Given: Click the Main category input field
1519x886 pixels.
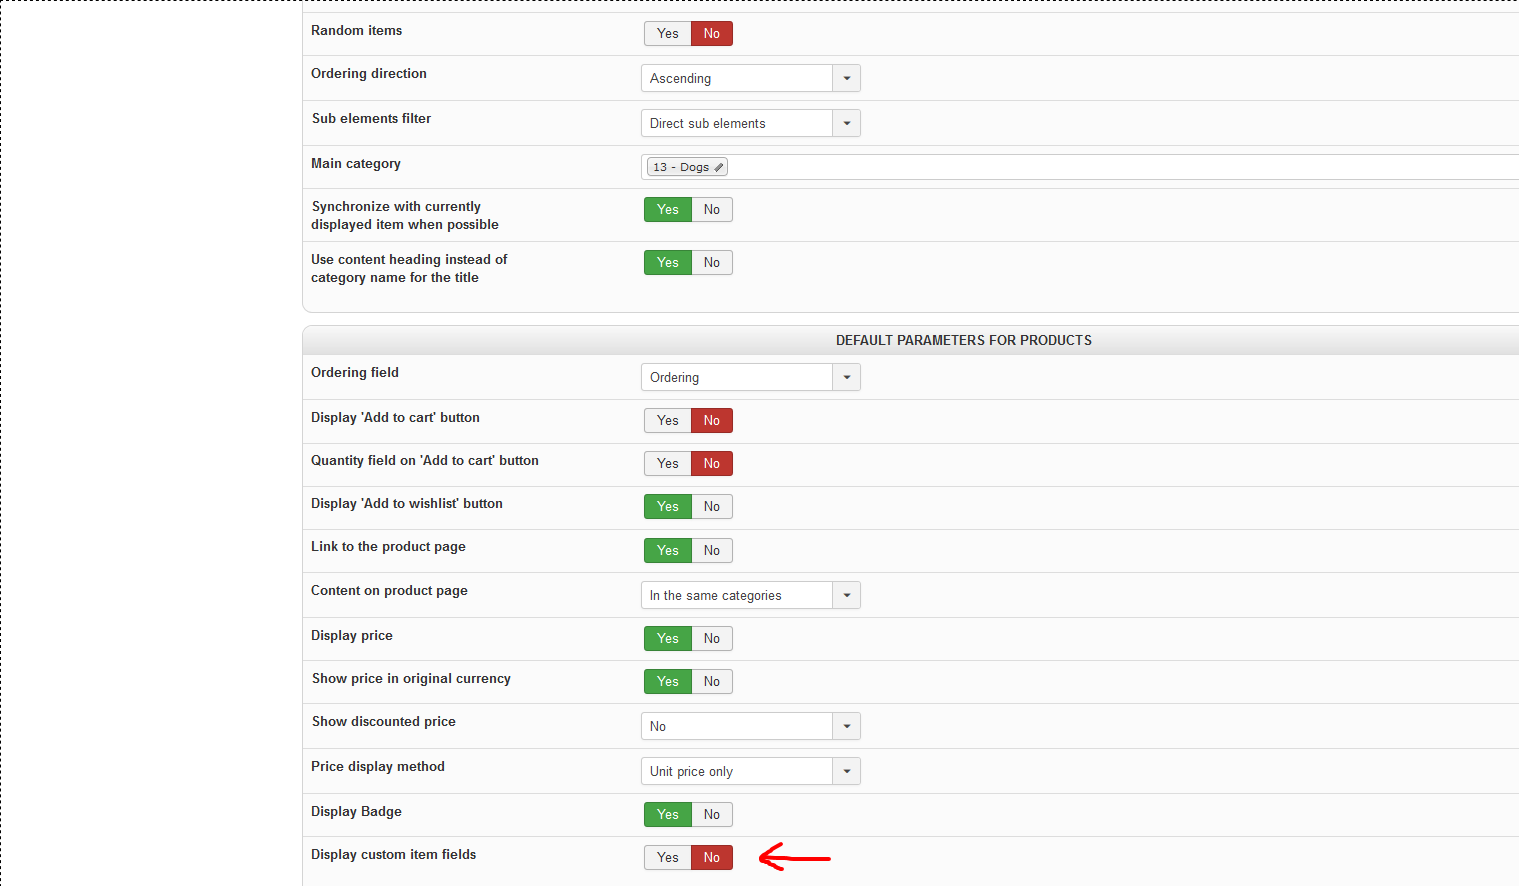Looking at the screenshot, I should (x=1080, y=167).
